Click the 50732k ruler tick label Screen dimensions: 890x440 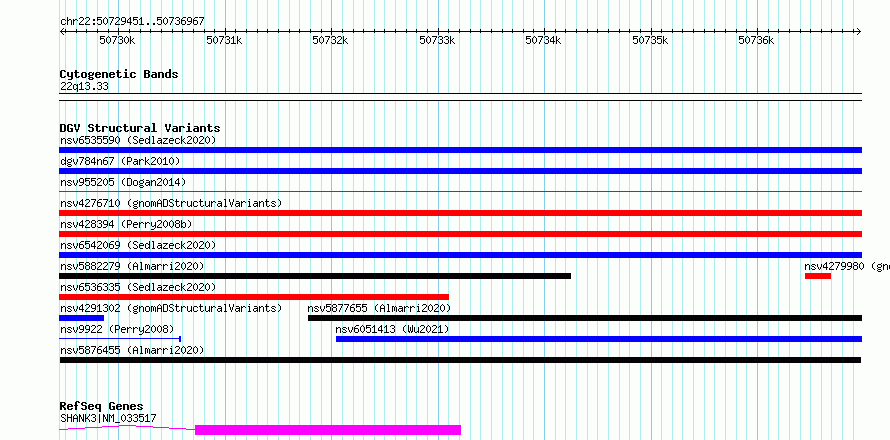(x=330, y=40)
